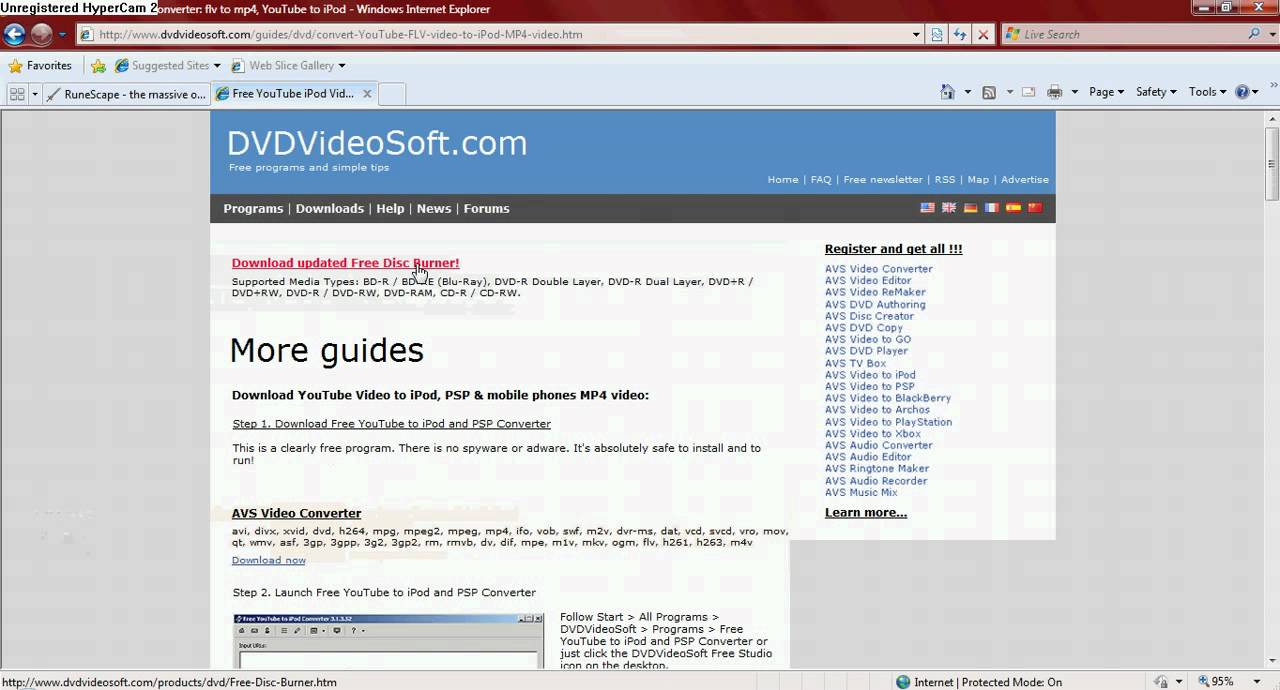Image resolution: width=1280 pixels, height=690 pixels.
Task: Expand the tab list dropdown arrow
Action: (35, 93)
